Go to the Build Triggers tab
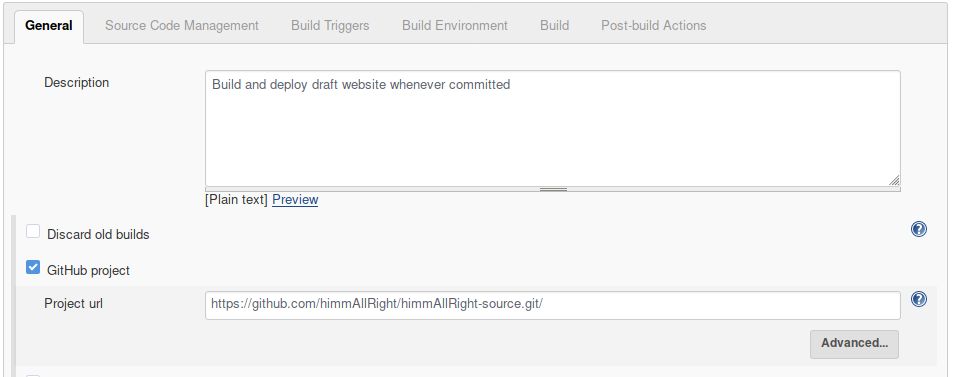The image size is (960, 377). [330, 26]
